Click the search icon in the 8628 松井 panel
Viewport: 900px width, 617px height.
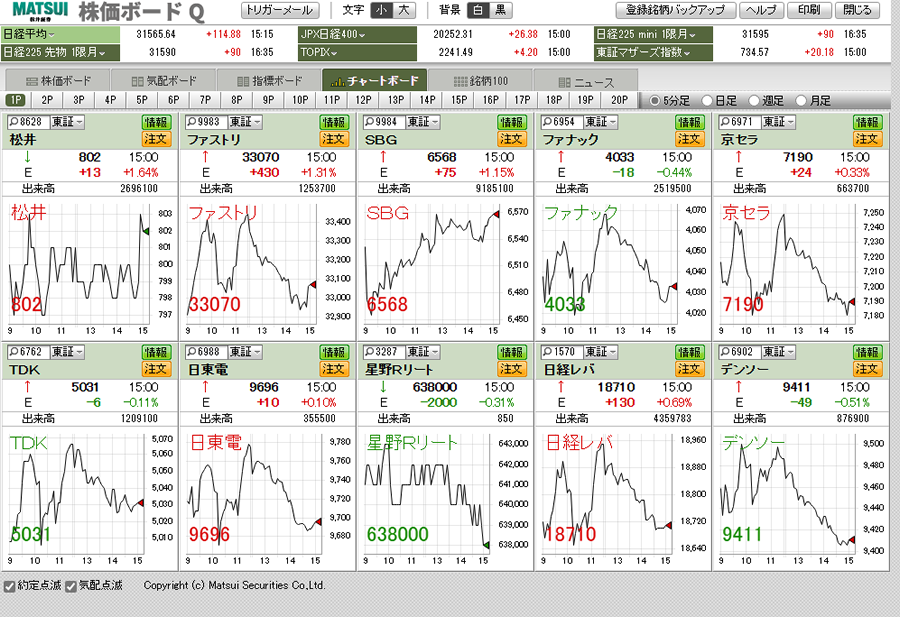pos(13,122)
